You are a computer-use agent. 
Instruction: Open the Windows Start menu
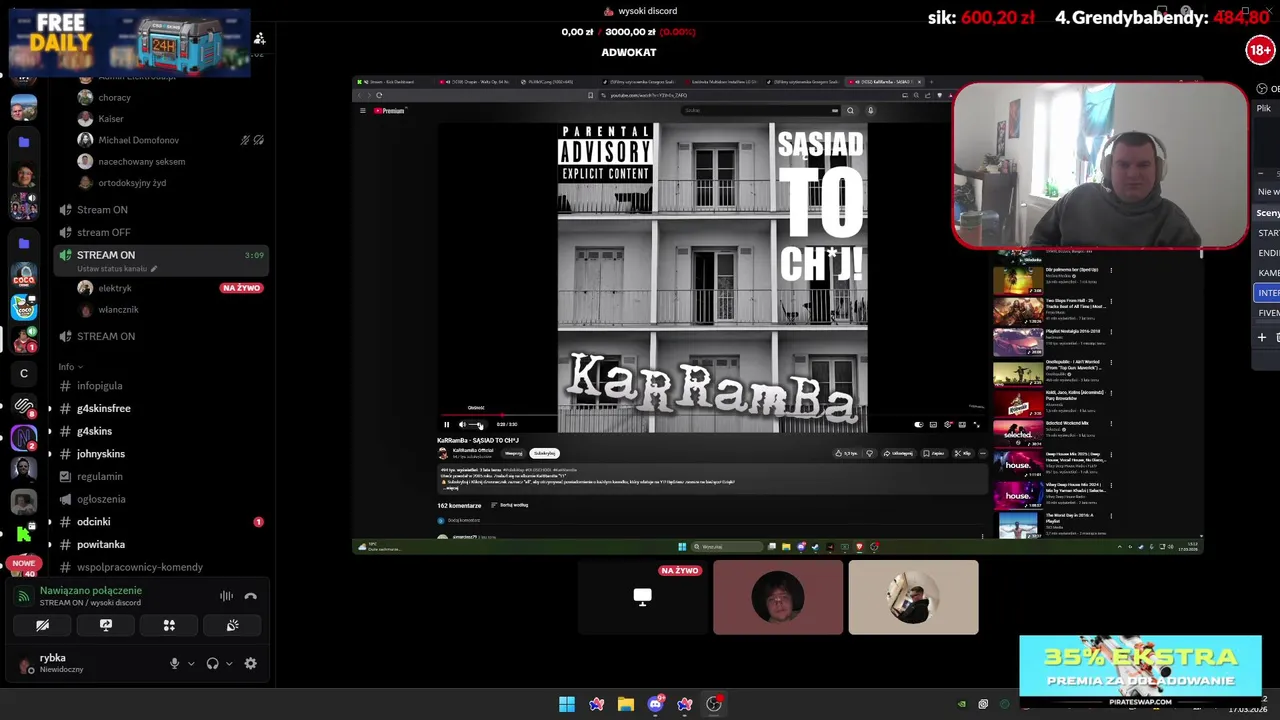click(x=567, y=704)
